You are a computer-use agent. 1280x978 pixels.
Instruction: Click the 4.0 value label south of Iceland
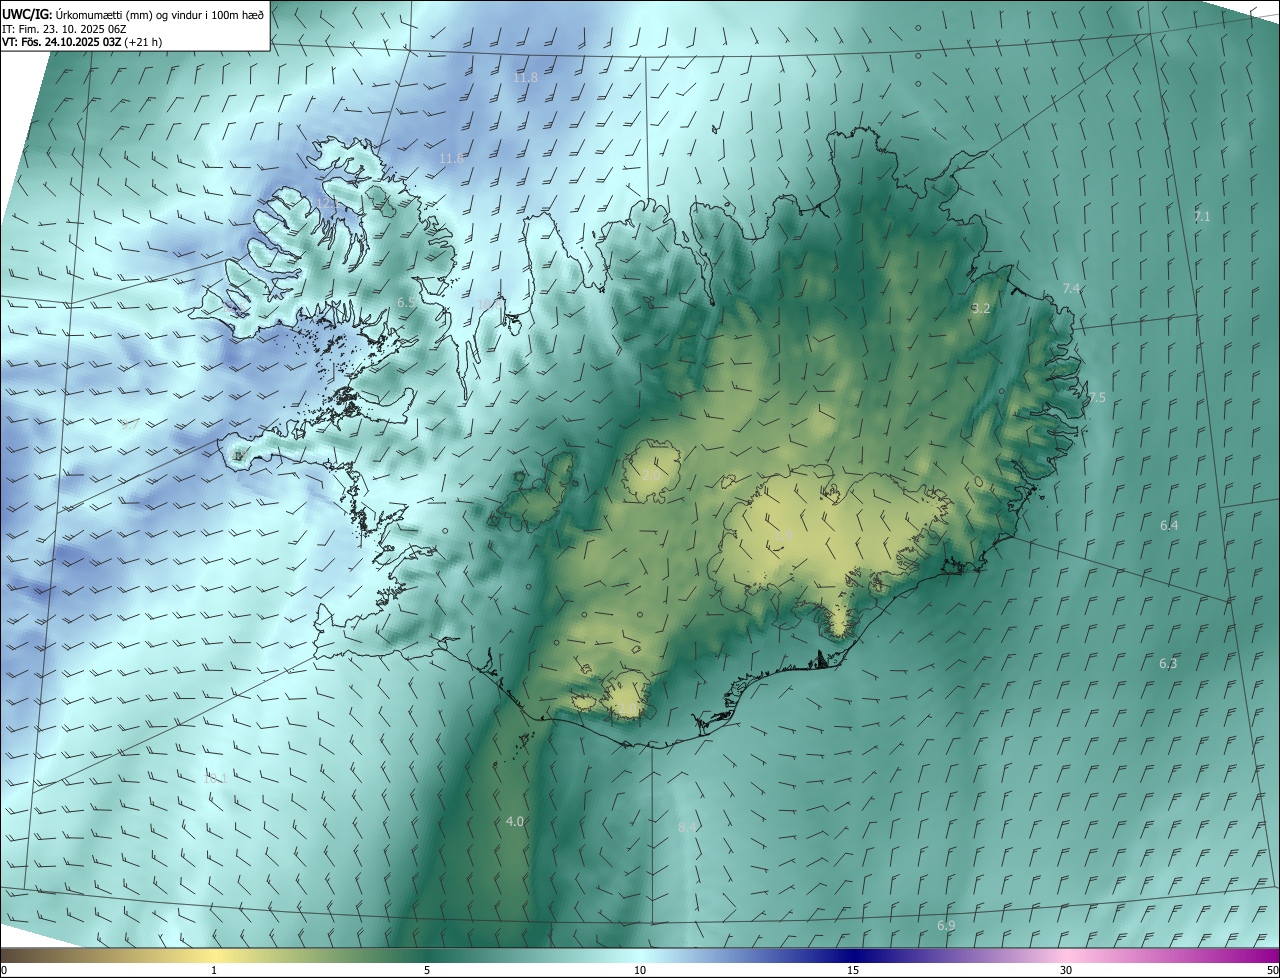point(515,822)
